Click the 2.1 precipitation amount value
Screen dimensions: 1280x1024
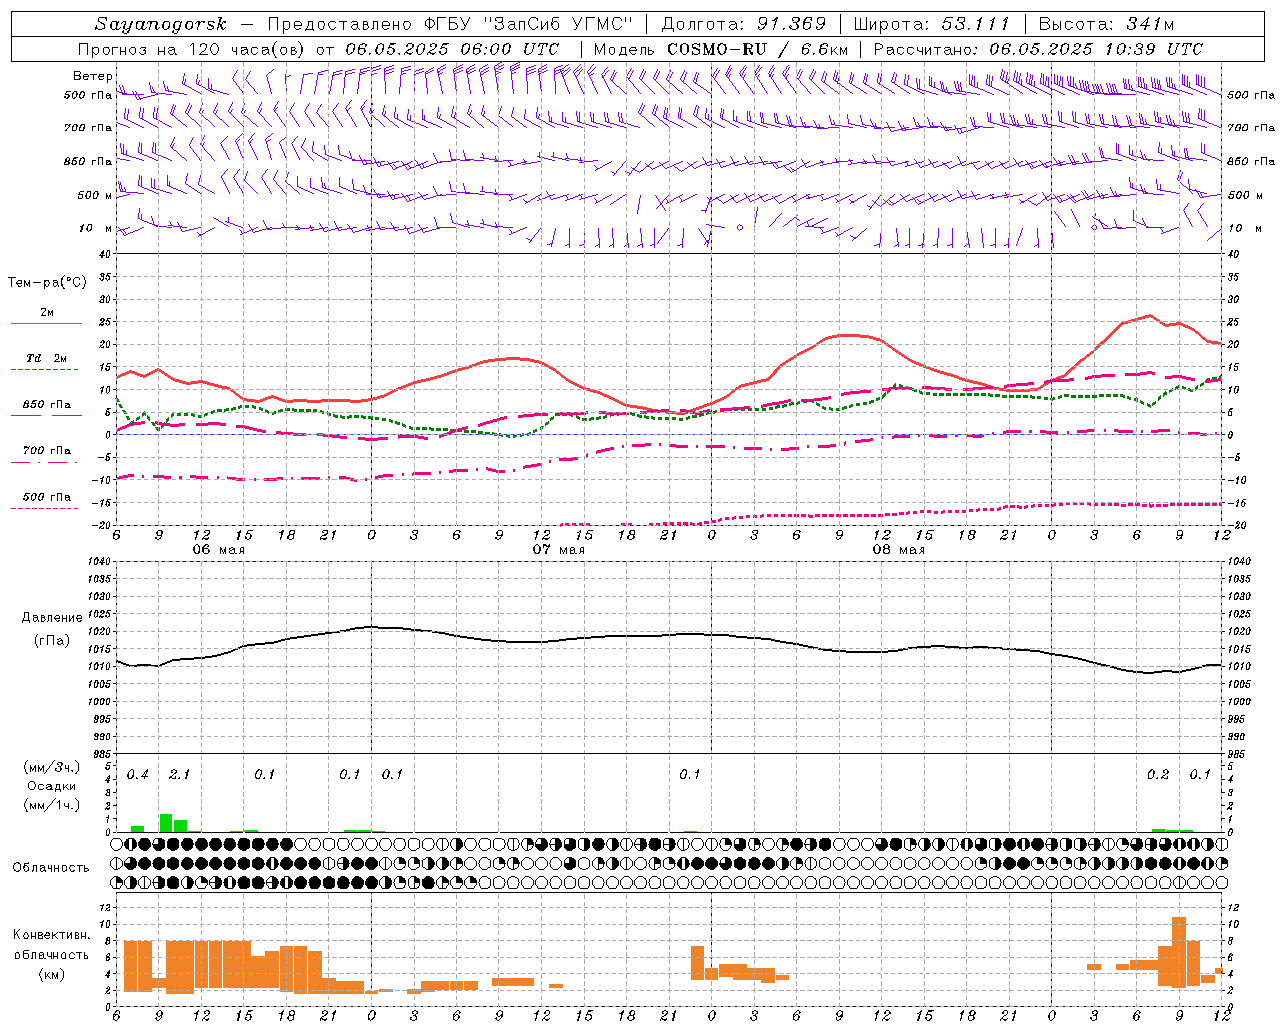tap(179, 774)
